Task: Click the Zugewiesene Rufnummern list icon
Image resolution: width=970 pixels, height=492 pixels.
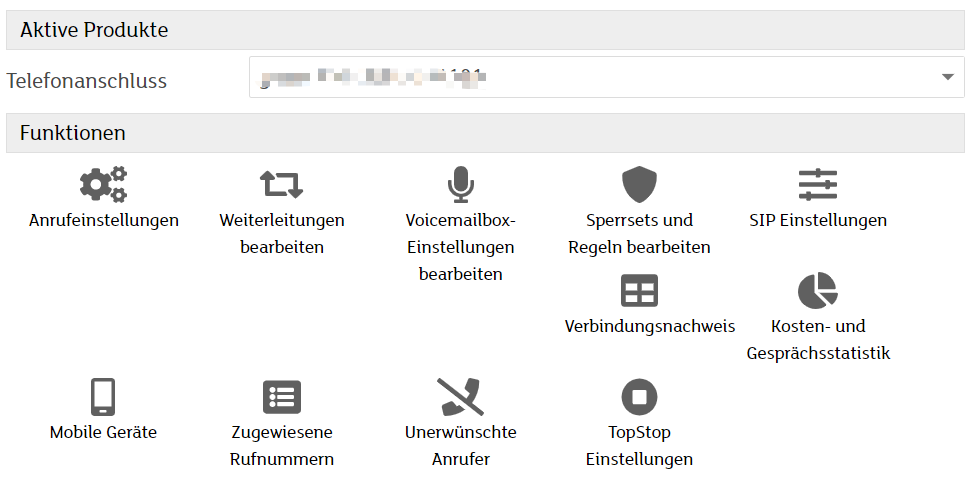Action: (x=281, y=397)
